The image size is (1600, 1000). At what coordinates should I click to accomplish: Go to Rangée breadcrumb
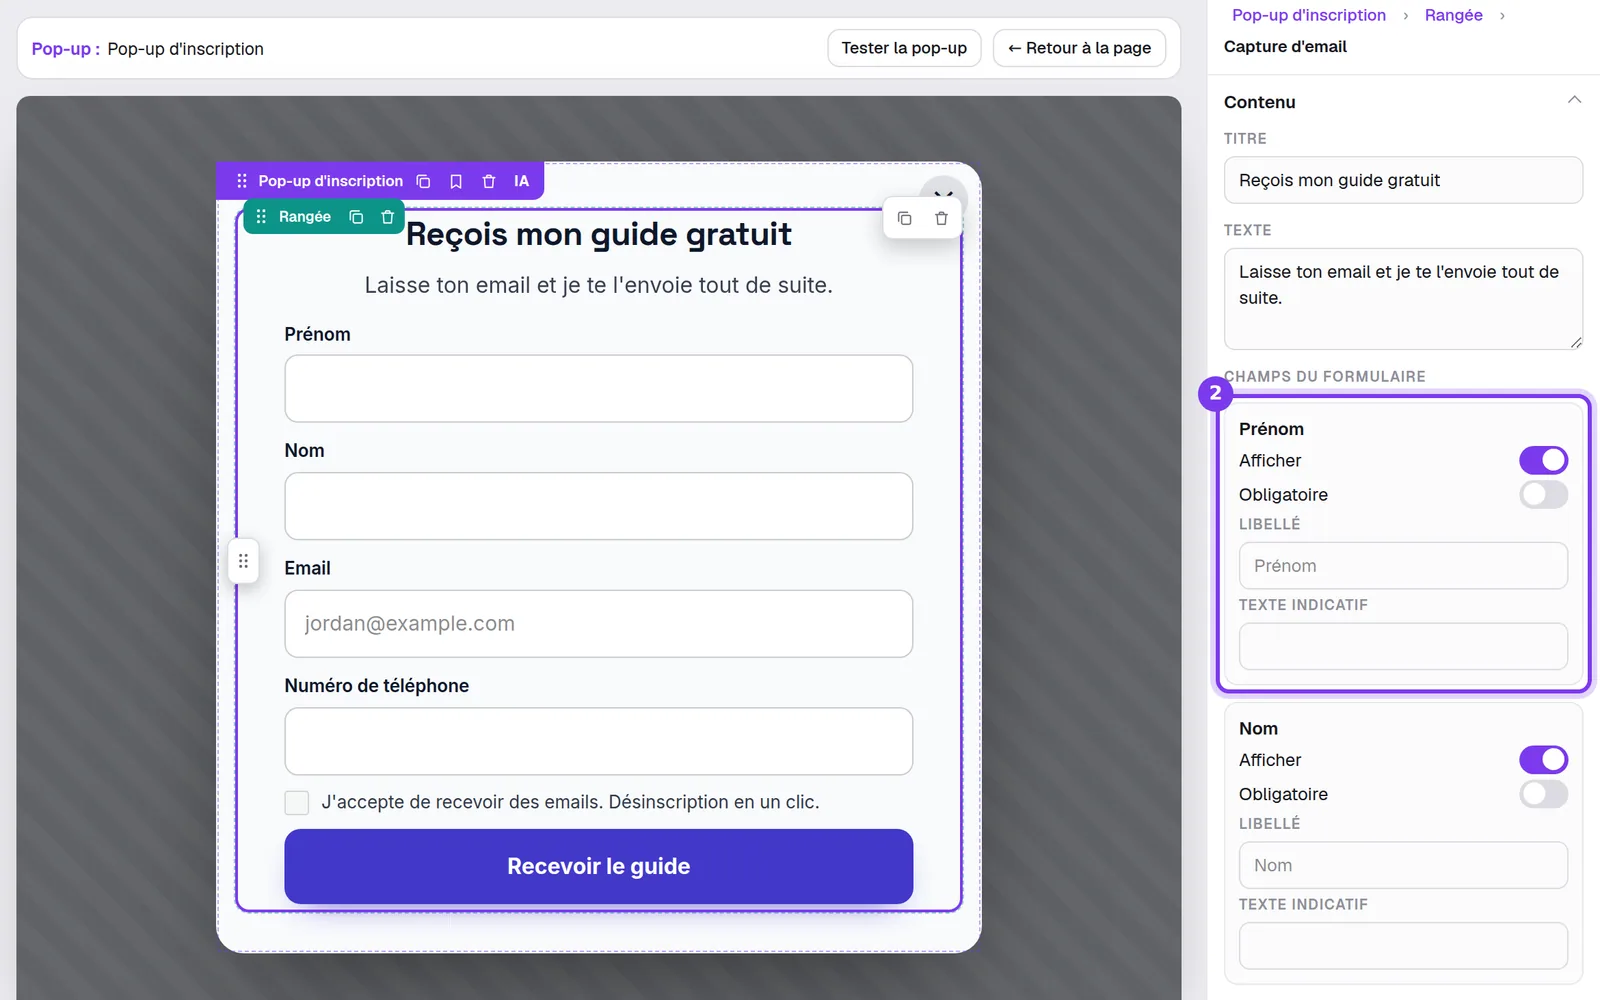click(1453, 15)
